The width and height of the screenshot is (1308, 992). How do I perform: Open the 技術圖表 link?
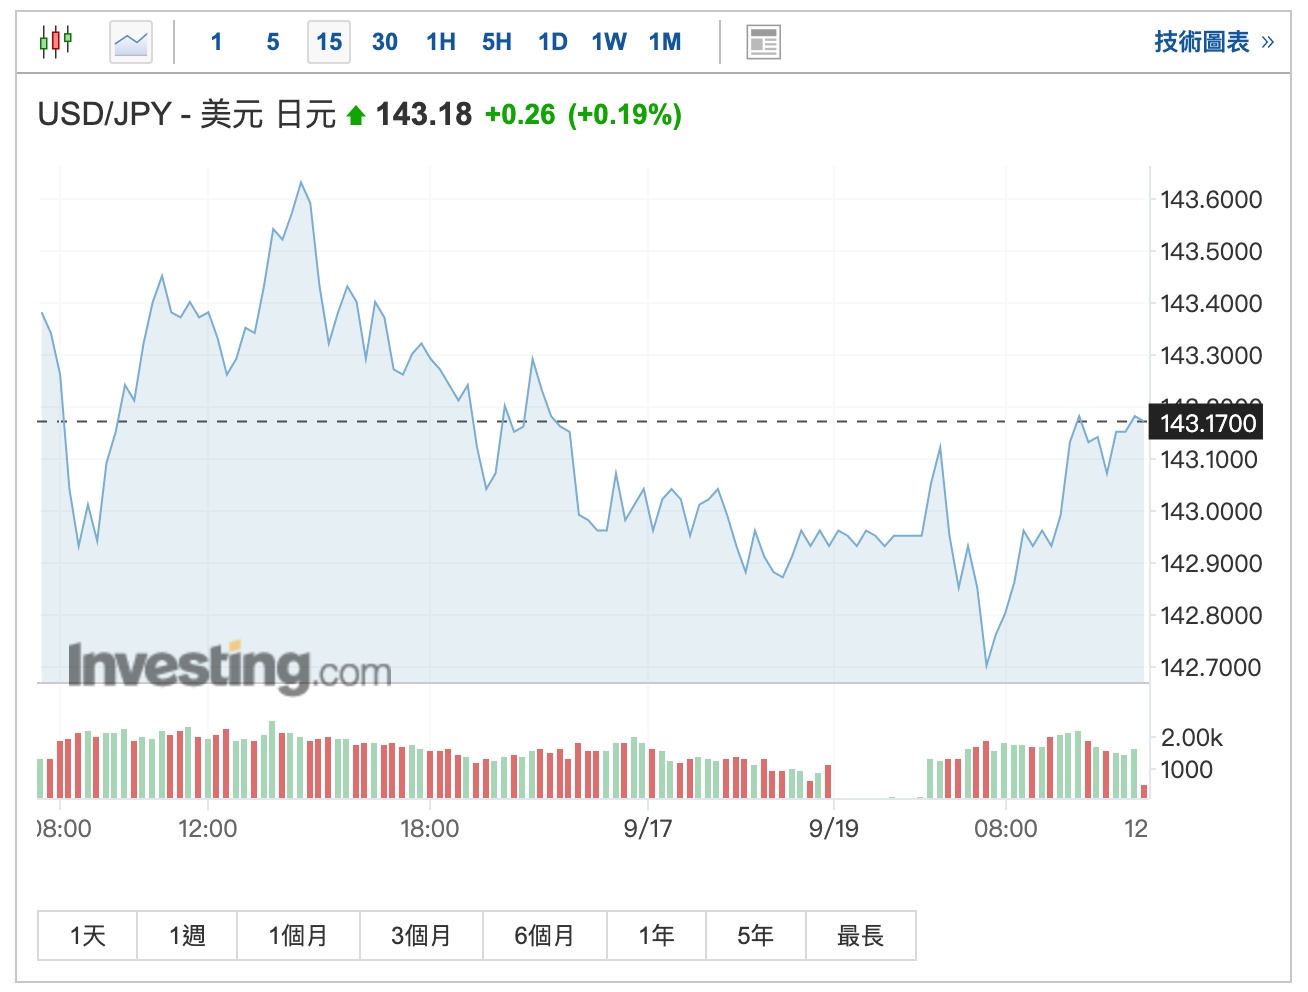tap(1214, 42)
